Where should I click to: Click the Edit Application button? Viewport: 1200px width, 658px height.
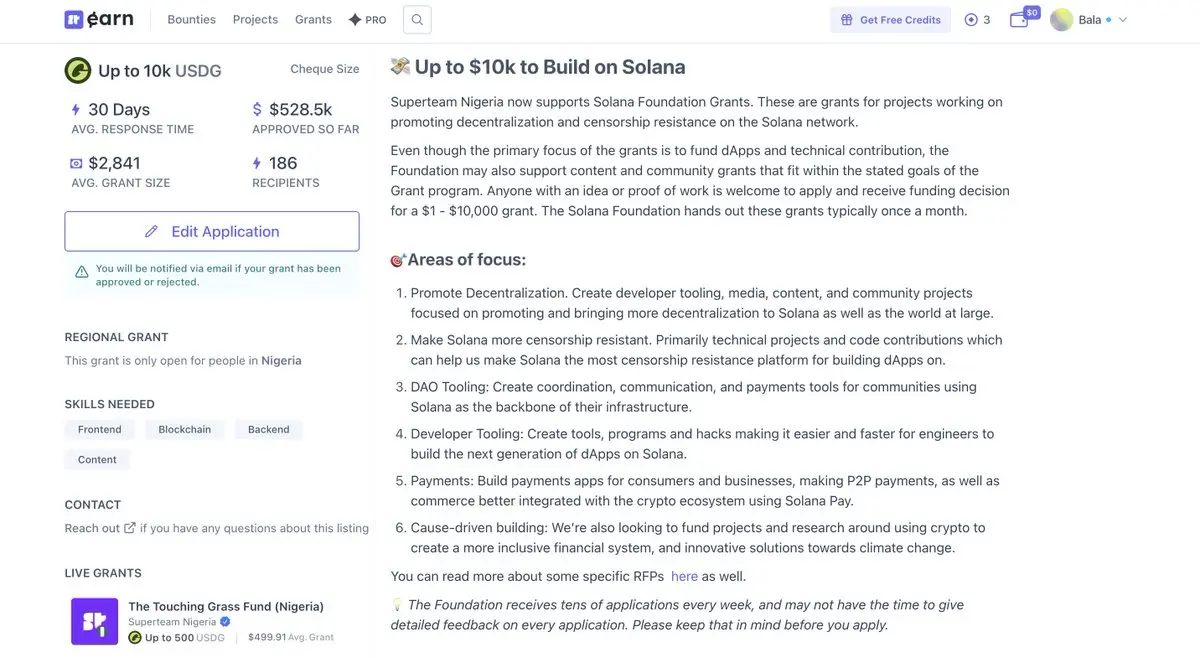coord(212,231)
